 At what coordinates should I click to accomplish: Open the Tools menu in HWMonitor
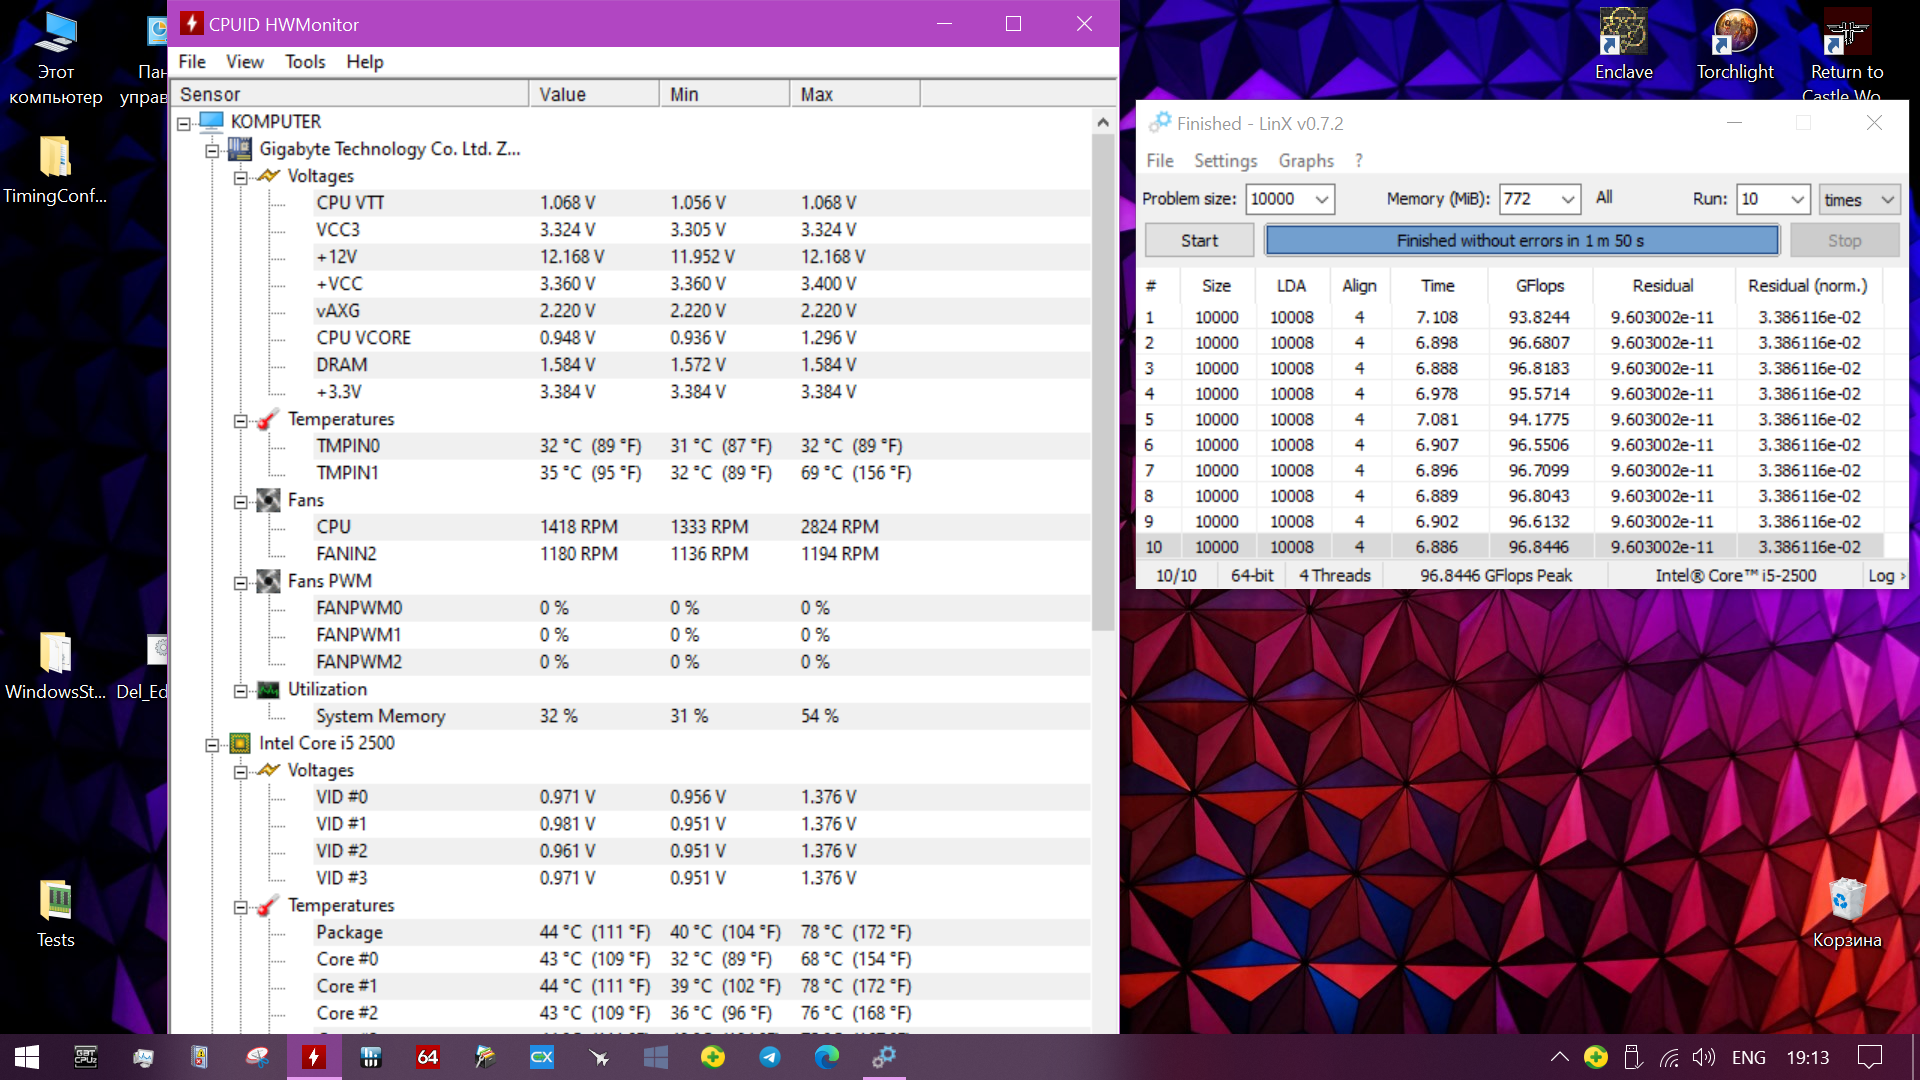[x=305, y=62]
